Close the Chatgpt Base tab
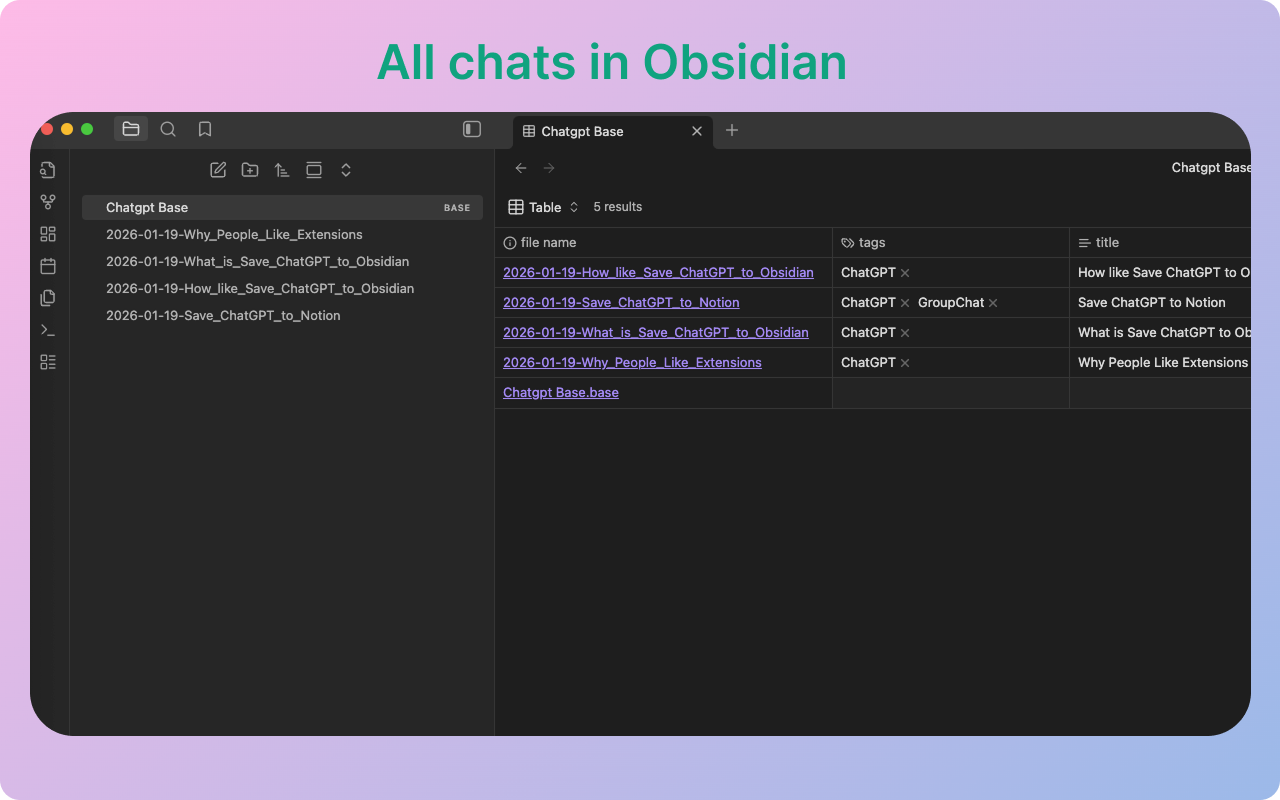This screenshot has height=800, width=1280. click(x=697, y=131)
